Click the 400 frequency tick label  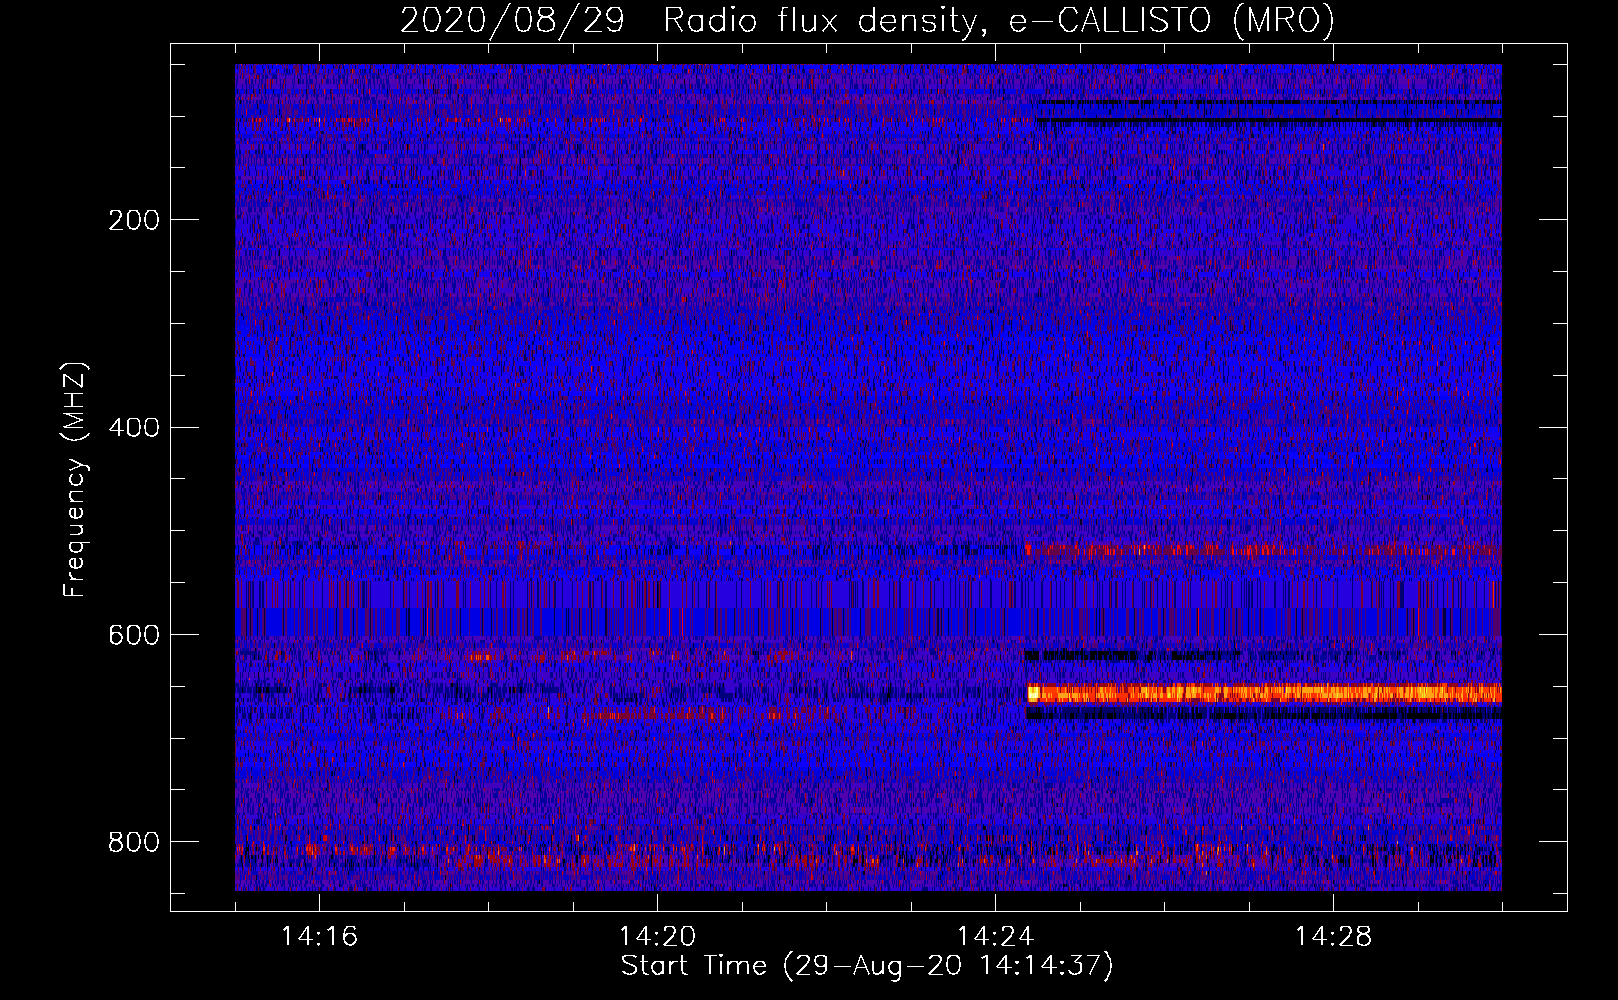click(x=134, y=428)
